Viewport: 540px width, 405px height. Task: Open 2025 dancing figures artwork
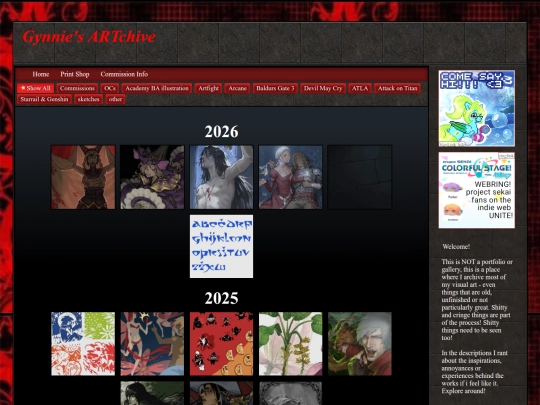click(x=152, y=344)
